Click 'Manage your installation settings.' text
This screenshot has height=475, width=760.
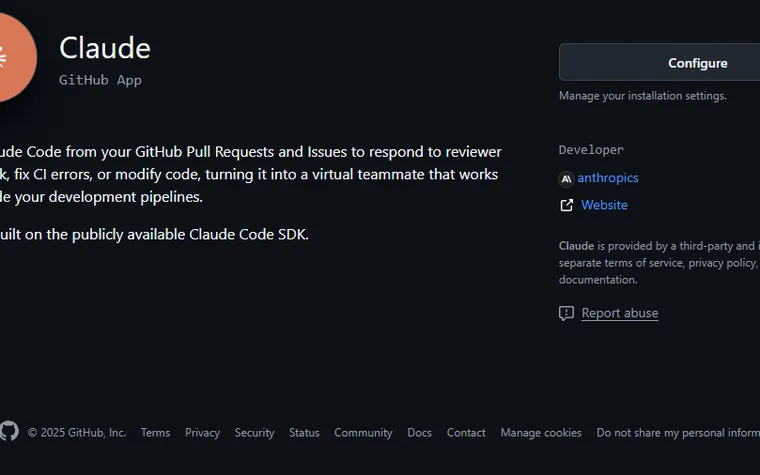pos(643,95)
